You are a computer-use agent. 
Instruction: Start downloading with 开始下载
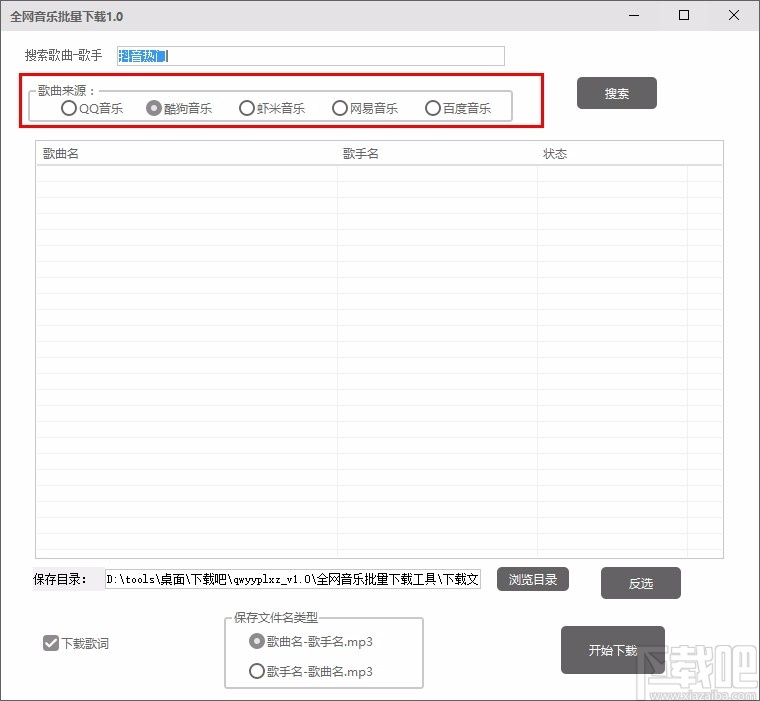pyautogui.click(x=613, y=650)
